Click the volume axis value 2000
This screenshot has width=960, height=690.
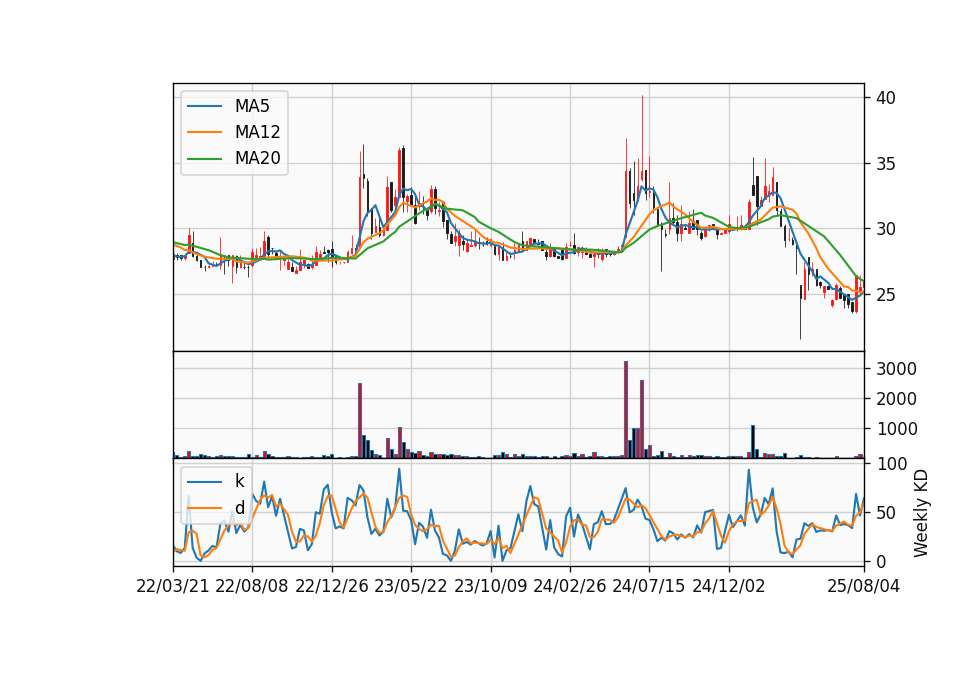pos(896,399)
